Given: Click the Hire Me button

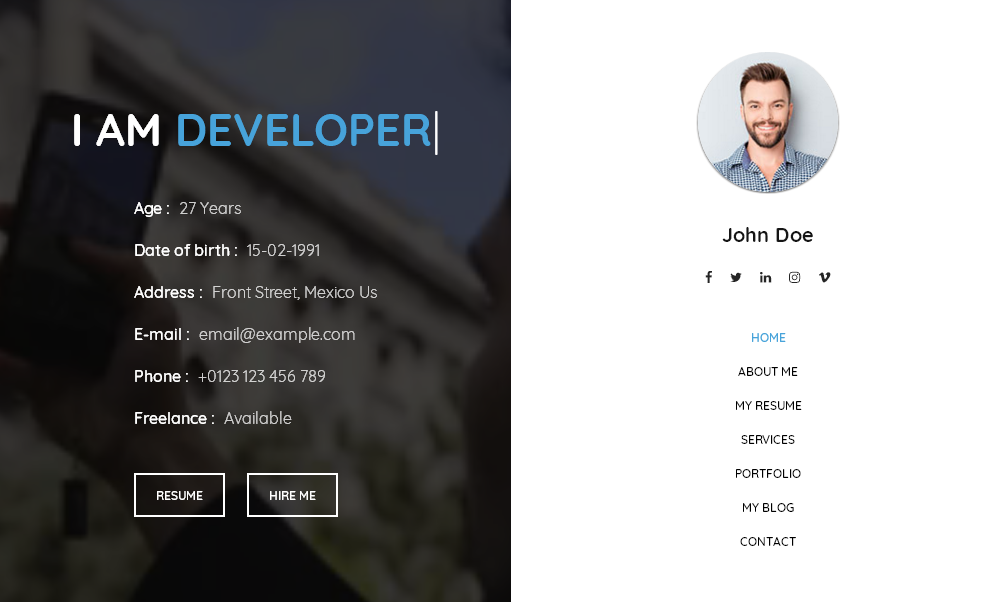Looking at the screenshot, I should [x=292, y=495].
